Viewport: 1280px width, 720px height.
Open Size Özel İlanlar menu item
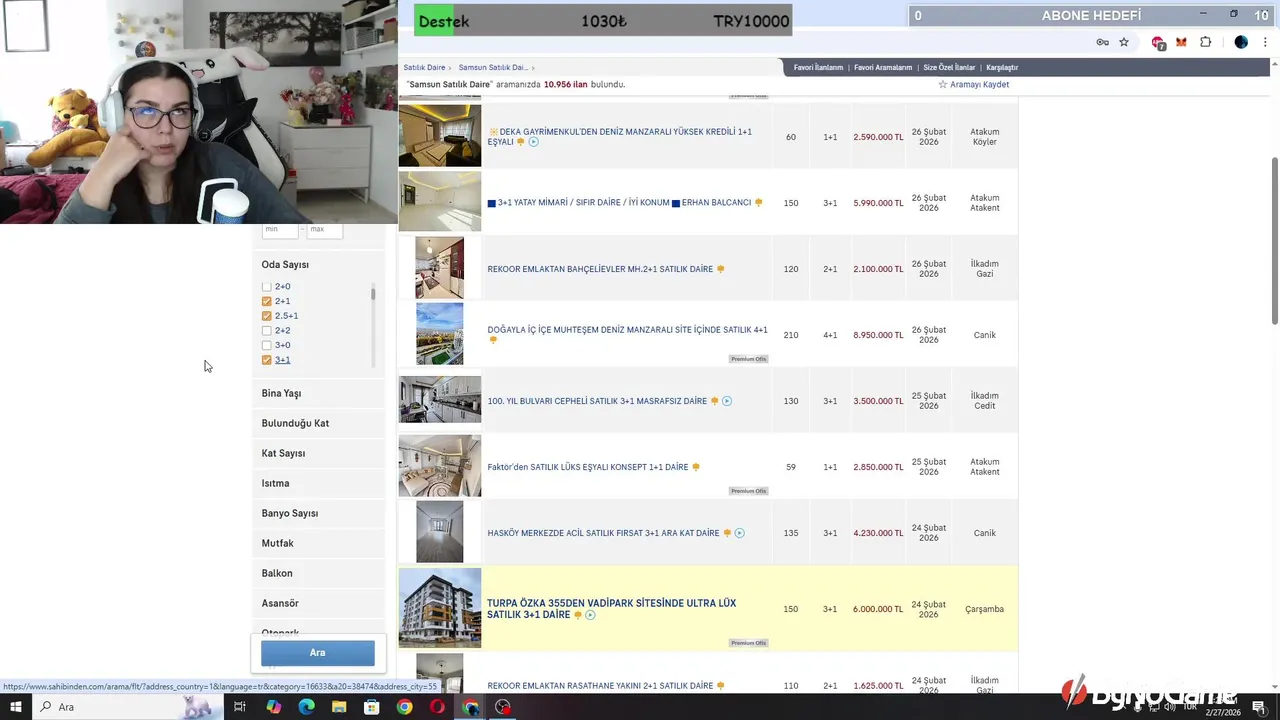[x=949, y=68]
